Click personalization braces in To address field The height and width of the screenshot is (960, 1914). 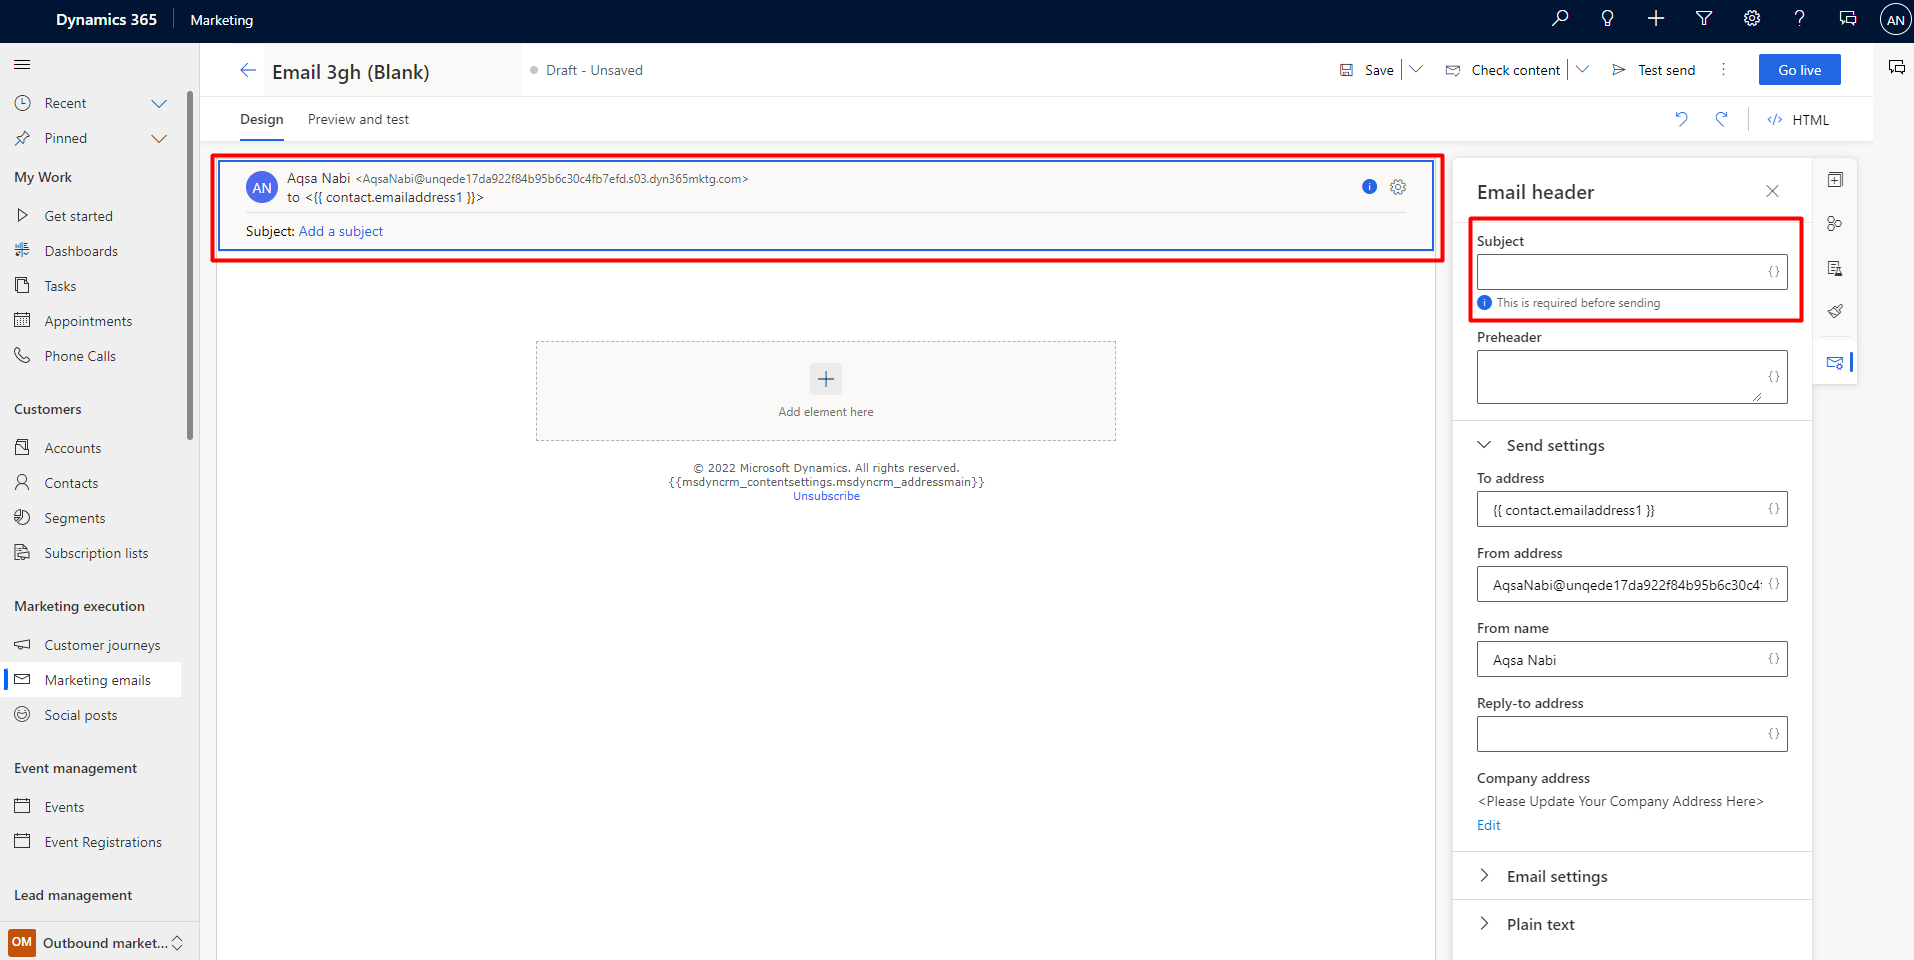click(x=1773, y=509)
